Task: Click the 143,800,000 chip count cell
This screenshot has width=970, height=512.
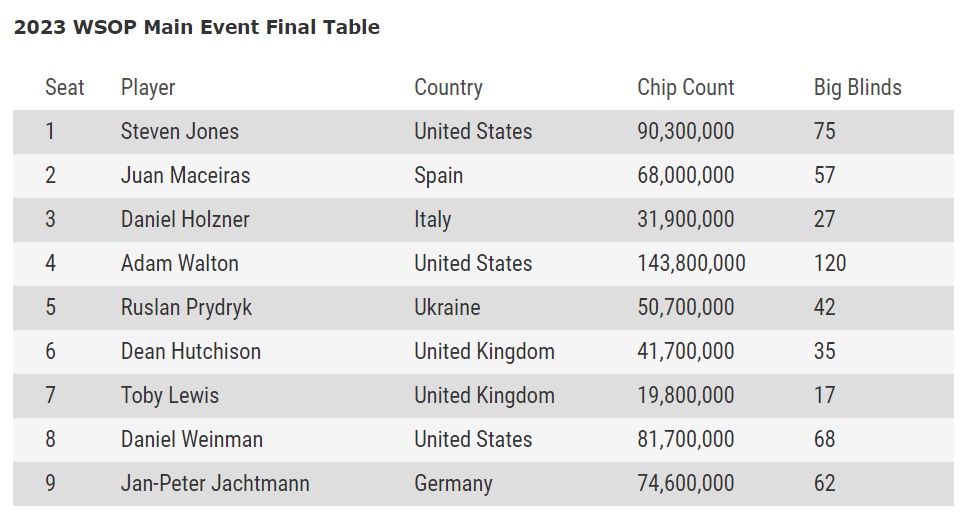Action: coord(691,263)
